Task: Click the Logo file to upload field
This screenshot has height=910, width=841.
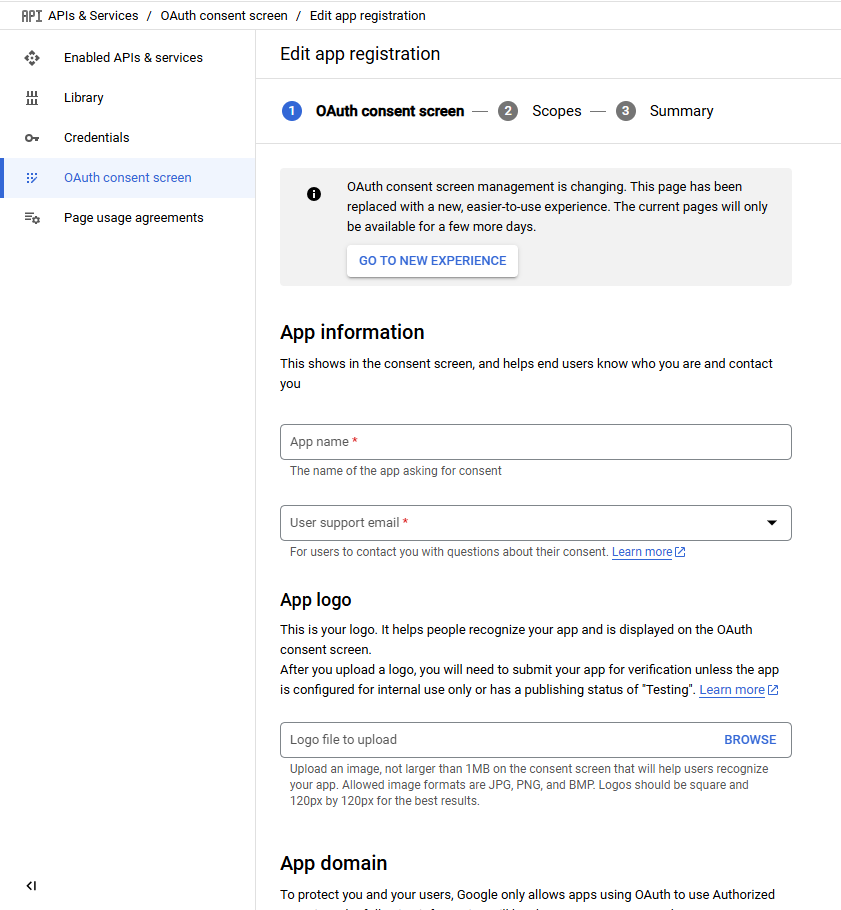Action: 536,740
